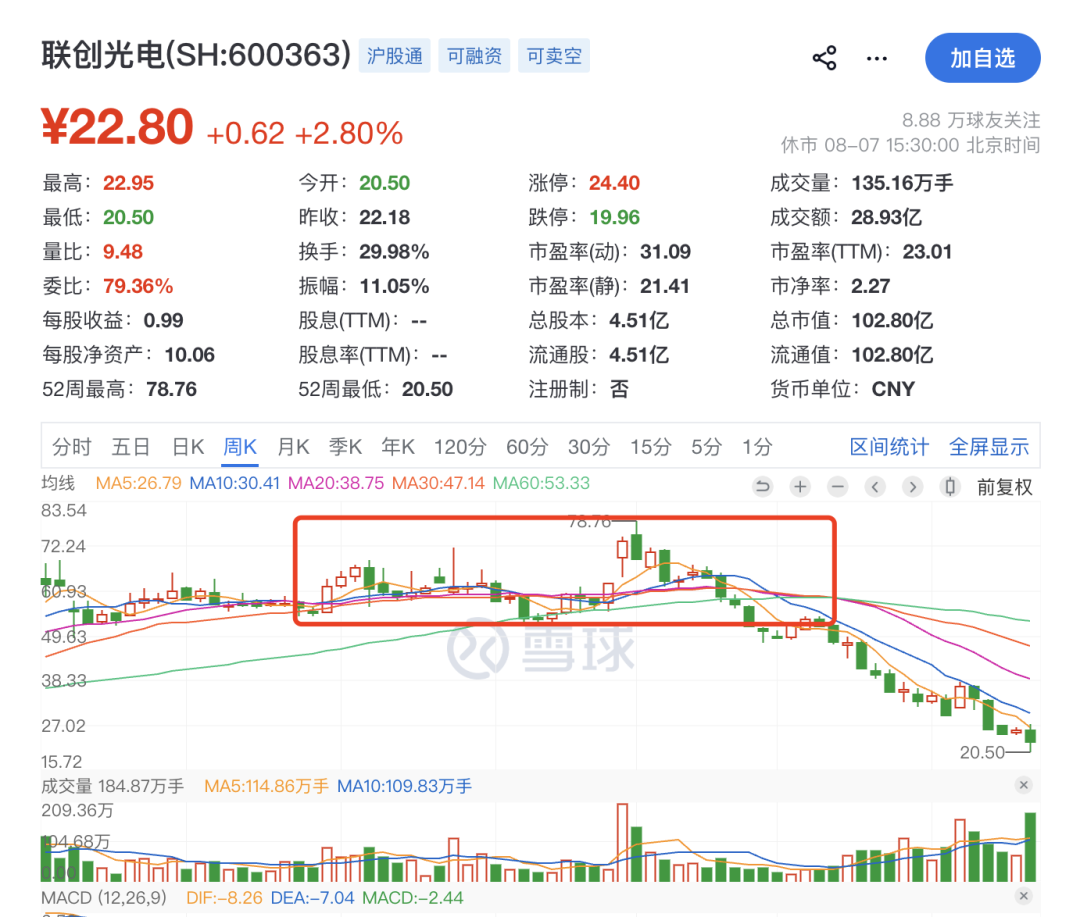Click the MA20:38.75 moving average label
This screenshot has width=1080, height=917.
(x=335, y=483)
